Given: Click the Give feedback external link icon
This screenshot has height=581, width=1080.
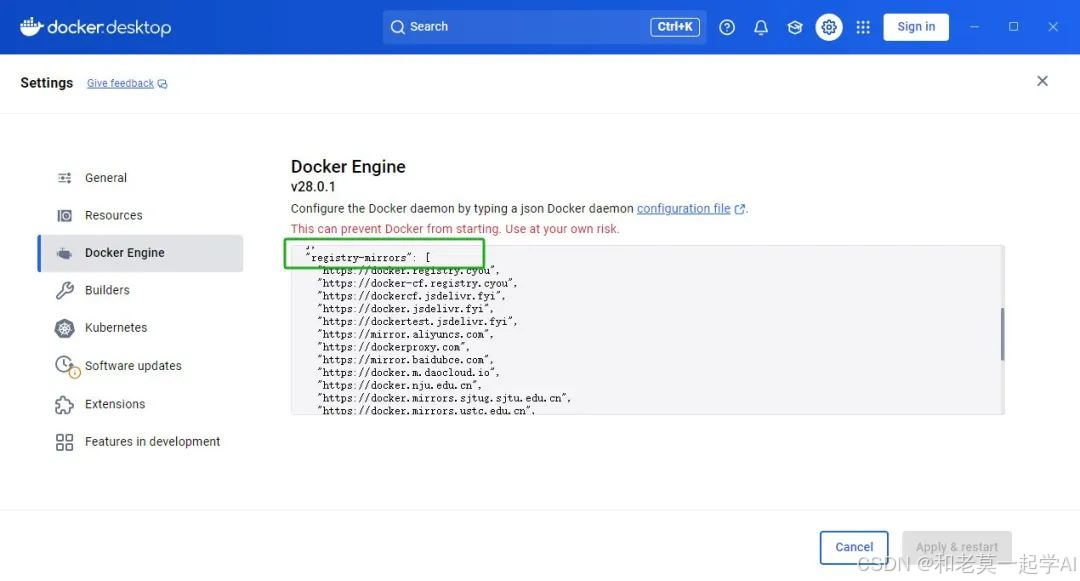Looking at the screenshot, I should point(163,84).
